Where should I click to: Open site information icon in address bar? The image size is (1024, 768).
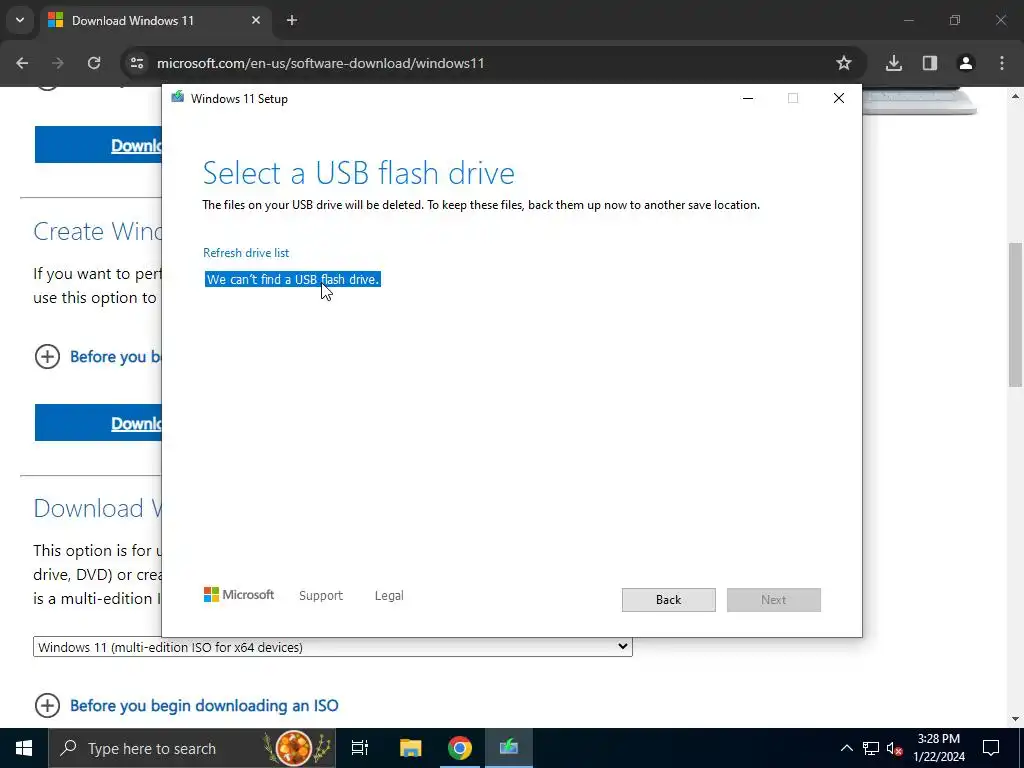coord(137,63)
